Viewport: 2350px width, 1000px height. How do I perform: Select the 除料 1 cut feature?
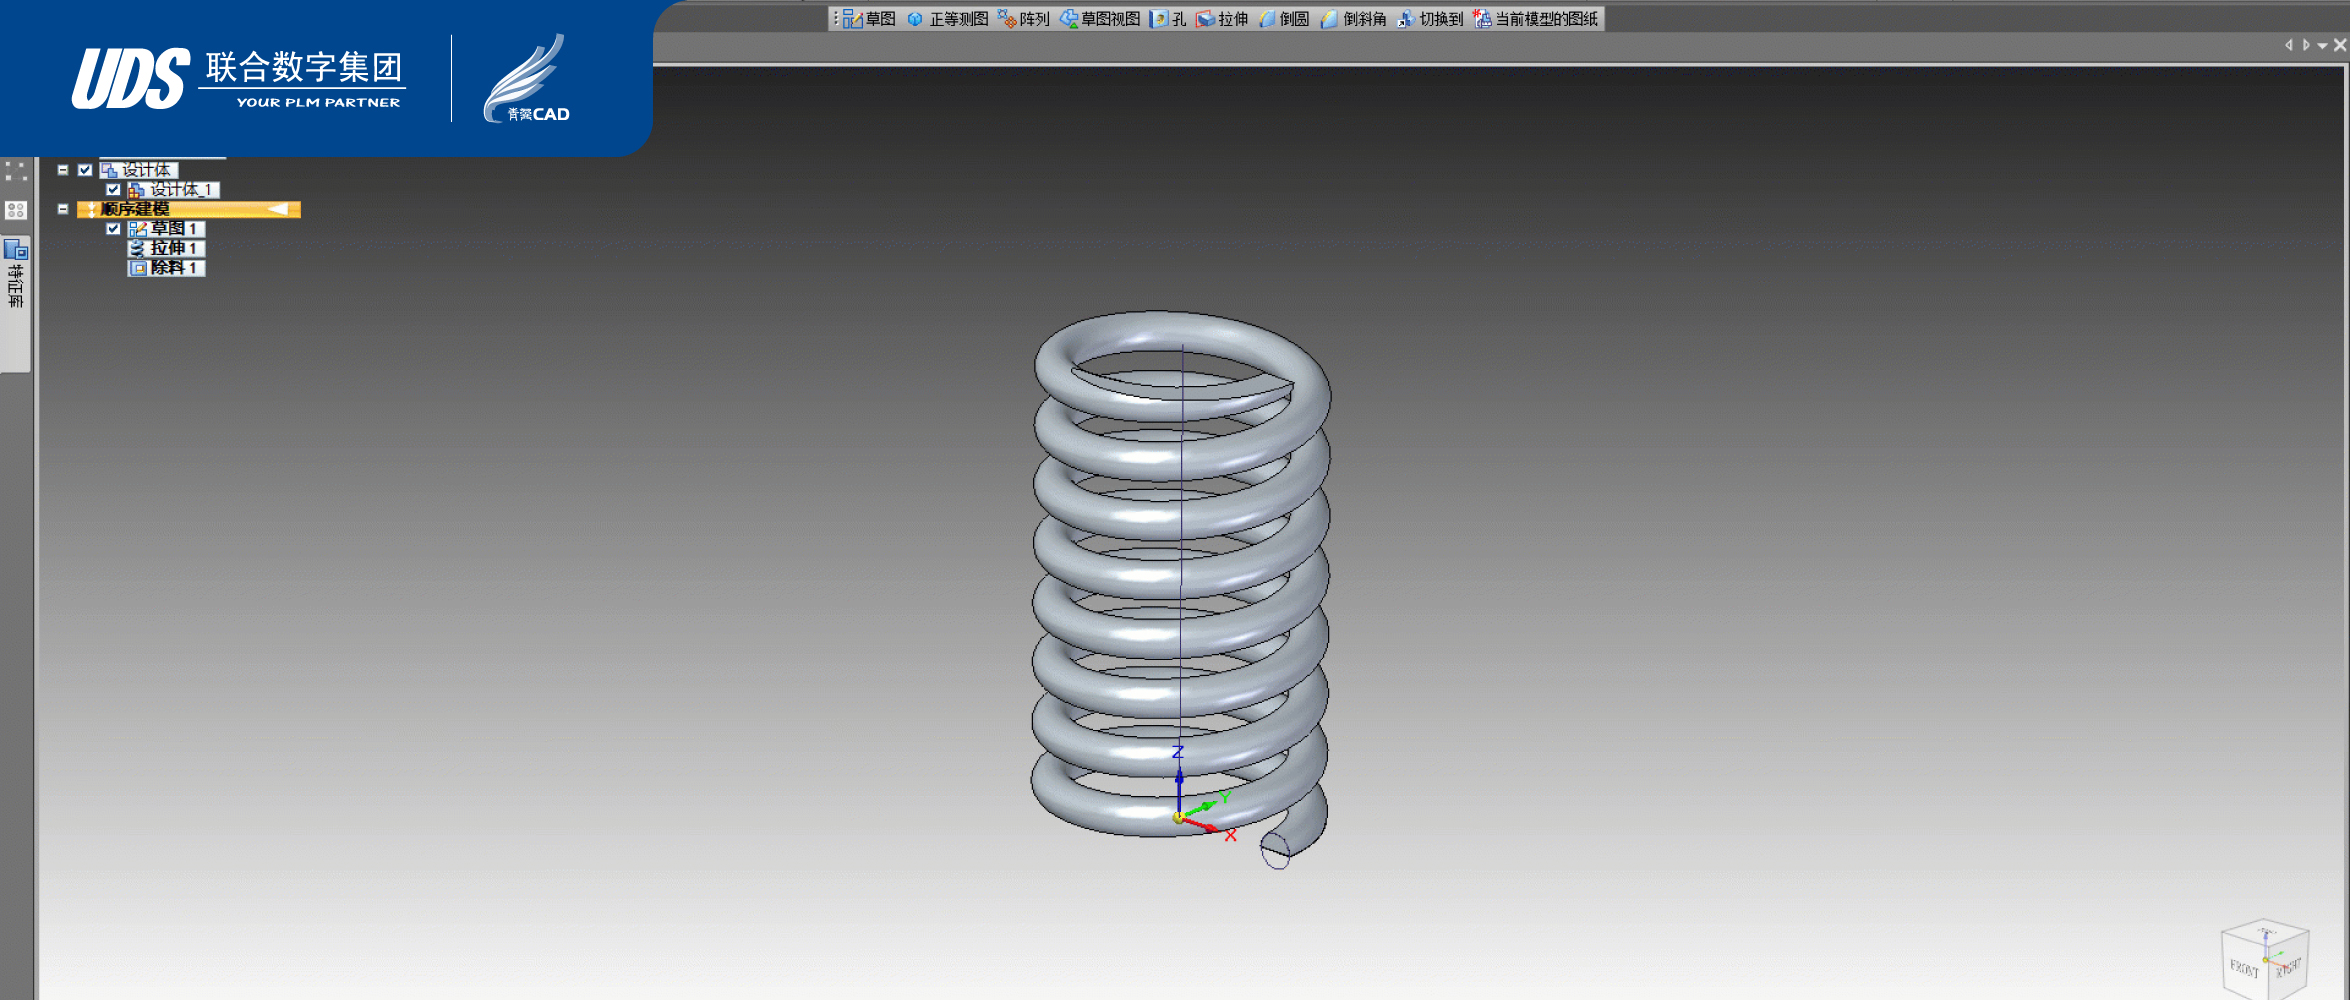point(166,267)
